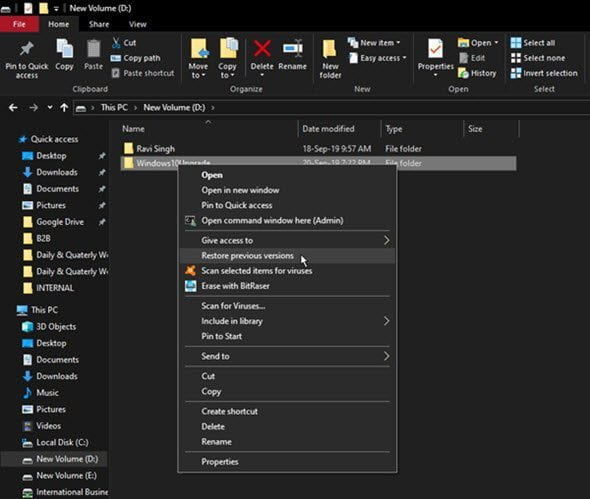Click the Copy path ribbon button
590x499 pixels.
[x=136, y=58]
